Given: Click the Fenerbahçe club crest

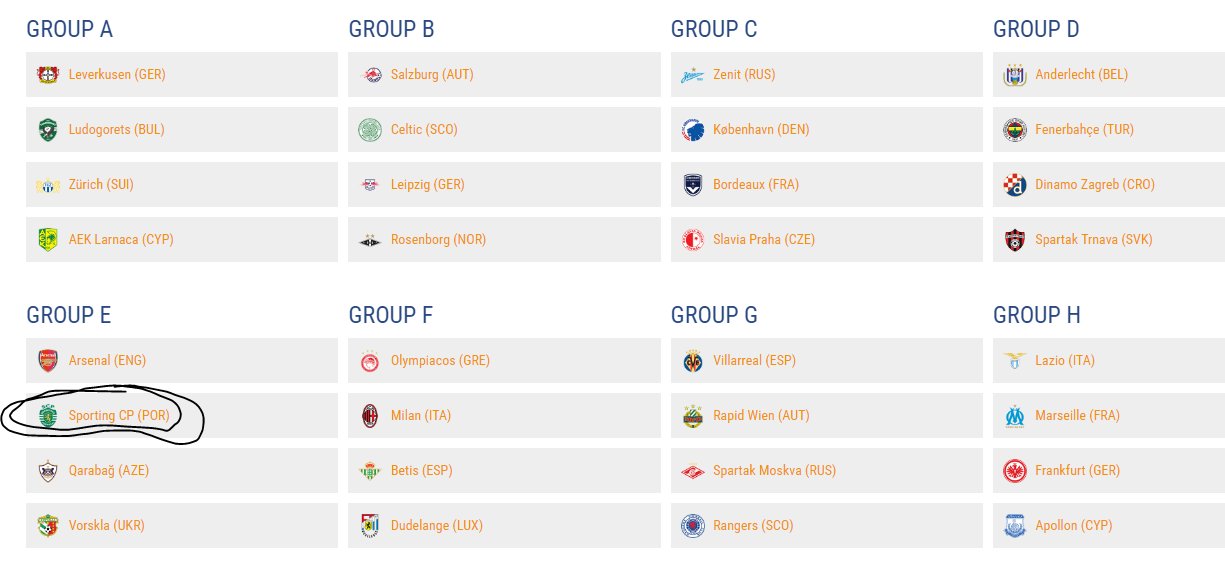Looking at the screenshot, I should (1015, 130).
